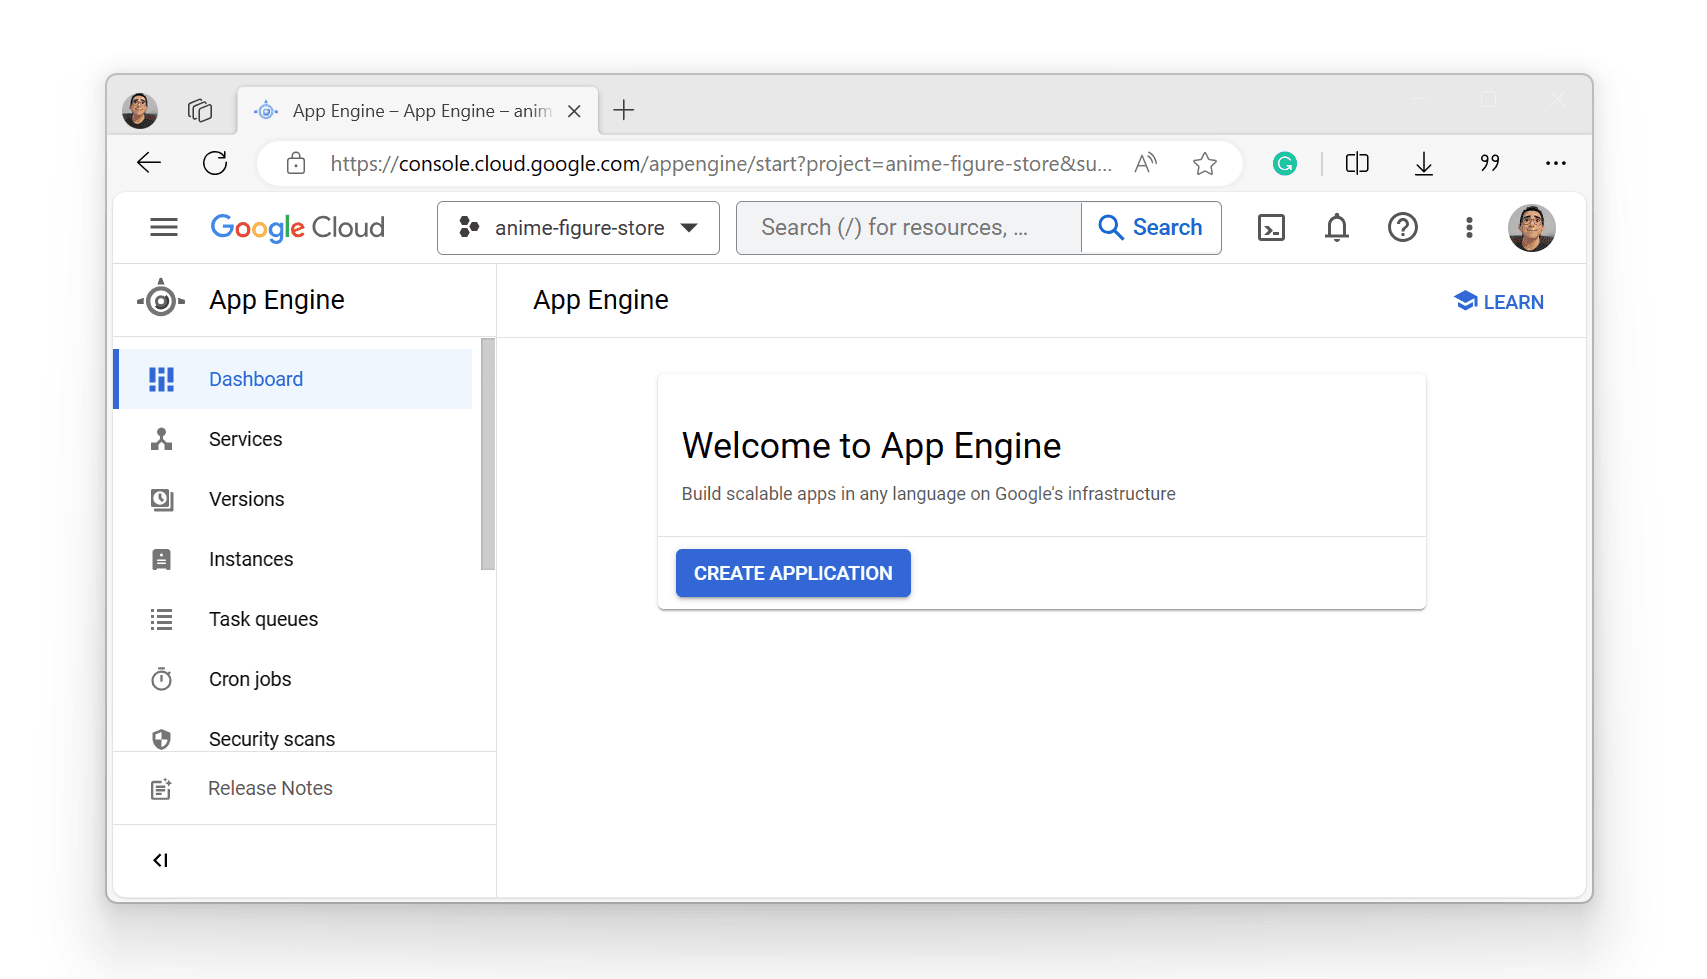
Task: Click the Read aloud icon in address bar
Action: click(1146, 163)
